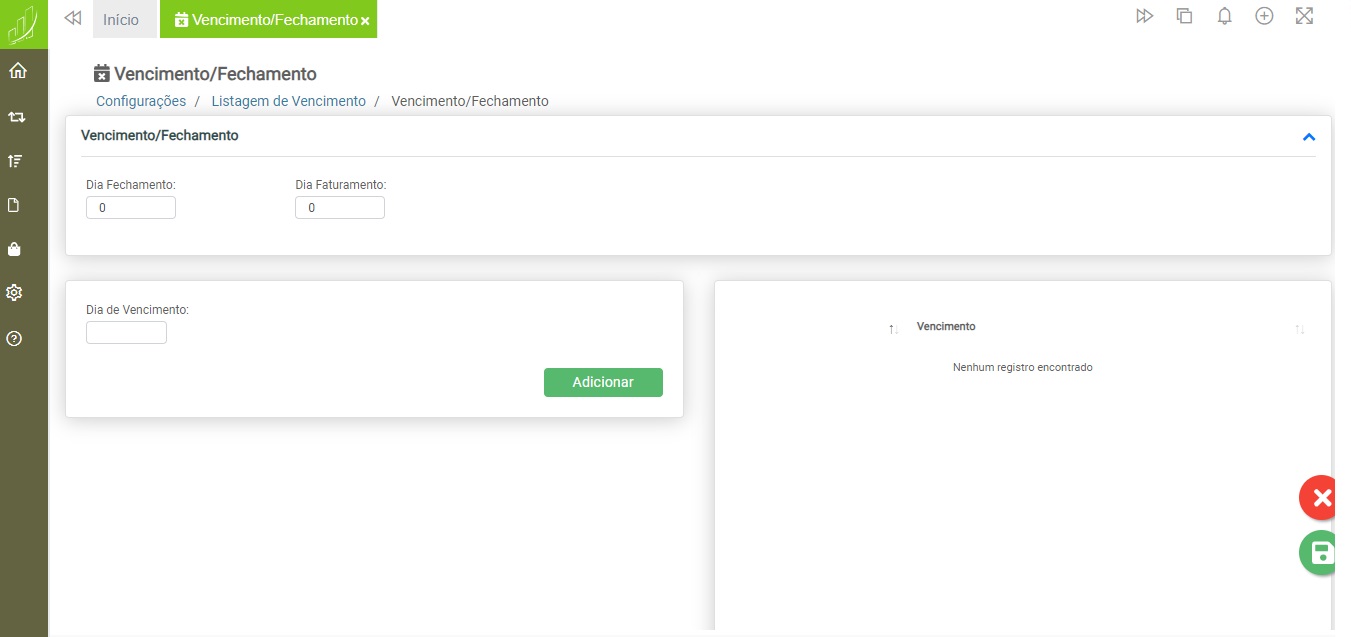Close the Vencimento/Fechamento tab
The width and height of the screenshot is (1351, 637).
pos(365,21)
